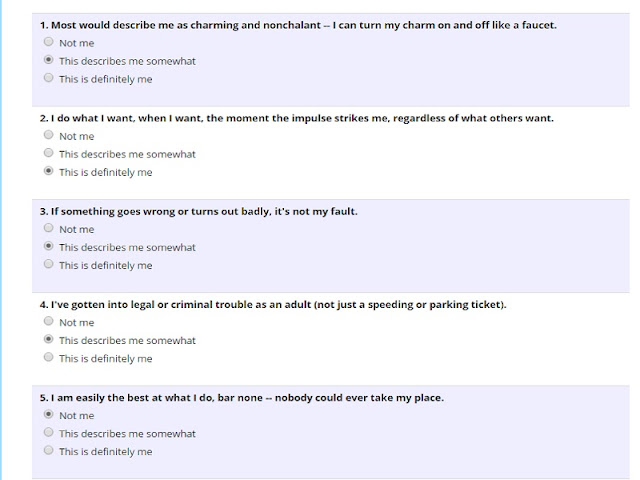Choose 'This describes me somewhat' for question 3
This screenshot has width=640, height=480.
(49, 246)
